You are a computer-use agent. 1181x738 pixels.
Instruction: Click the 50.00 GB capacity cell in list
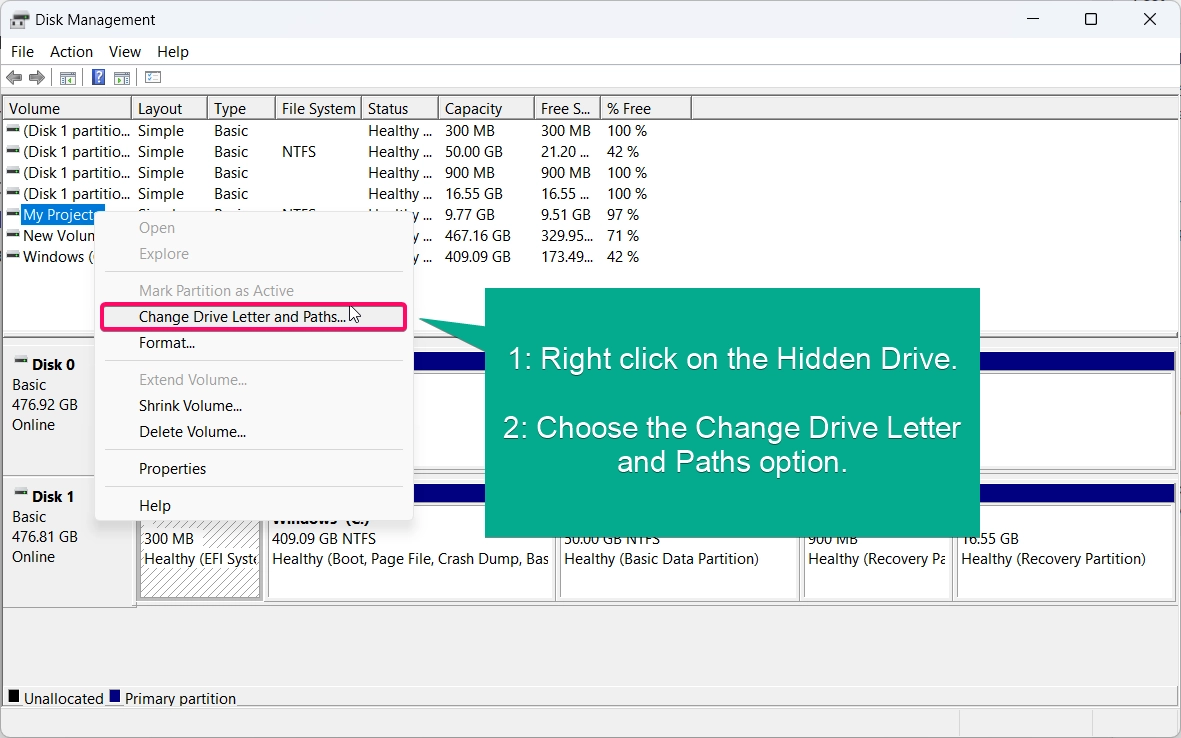click(474, 152)
